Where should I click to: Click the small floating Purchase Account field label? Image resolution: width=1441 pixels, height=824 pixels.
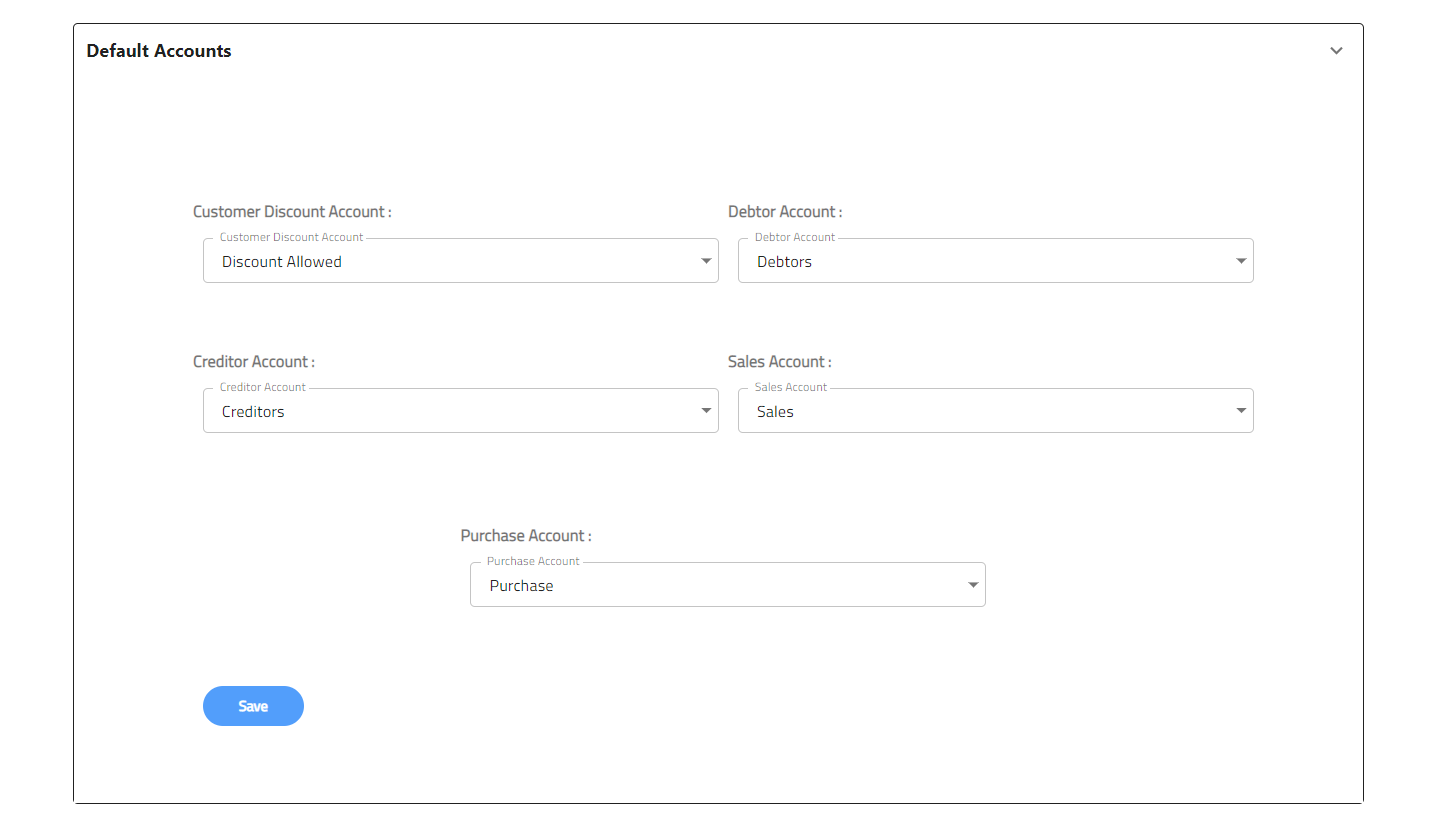click(533, 562)
